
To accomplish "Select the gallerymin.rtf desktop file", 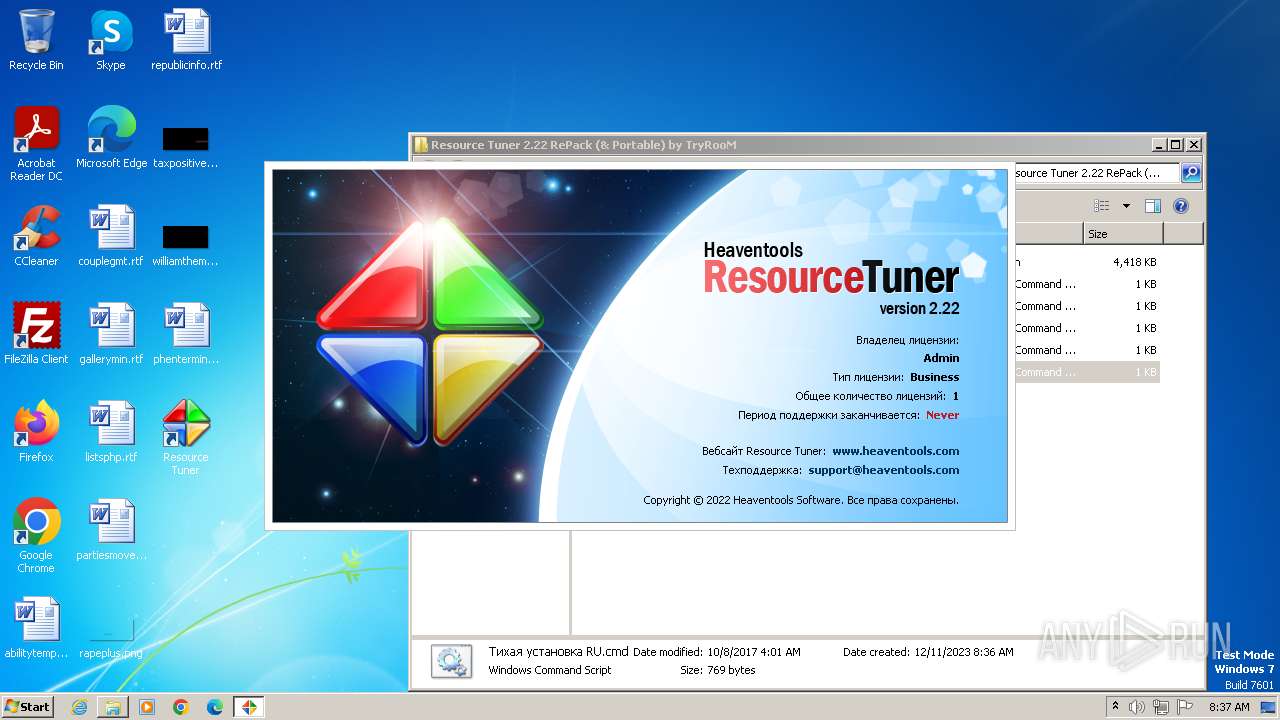I will [x=111, y=334].
